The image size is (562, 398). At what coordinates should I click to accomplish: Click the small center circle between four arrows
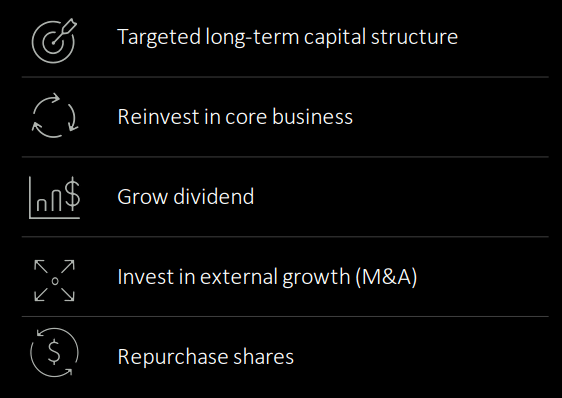55,281
